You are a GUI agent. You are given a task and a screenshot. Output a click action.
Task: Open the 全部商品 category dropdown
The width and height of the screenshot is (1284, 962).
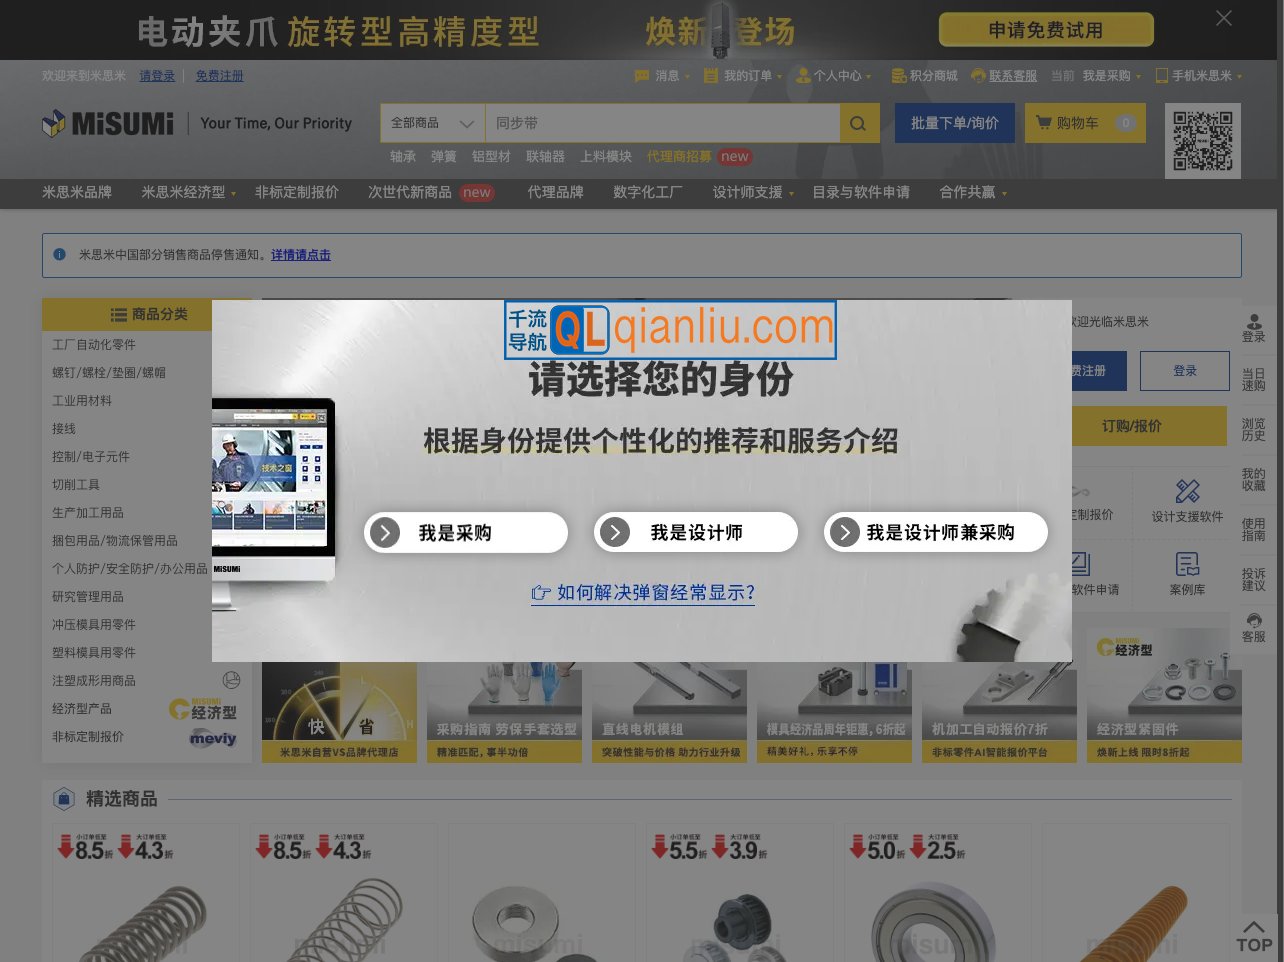431,122
